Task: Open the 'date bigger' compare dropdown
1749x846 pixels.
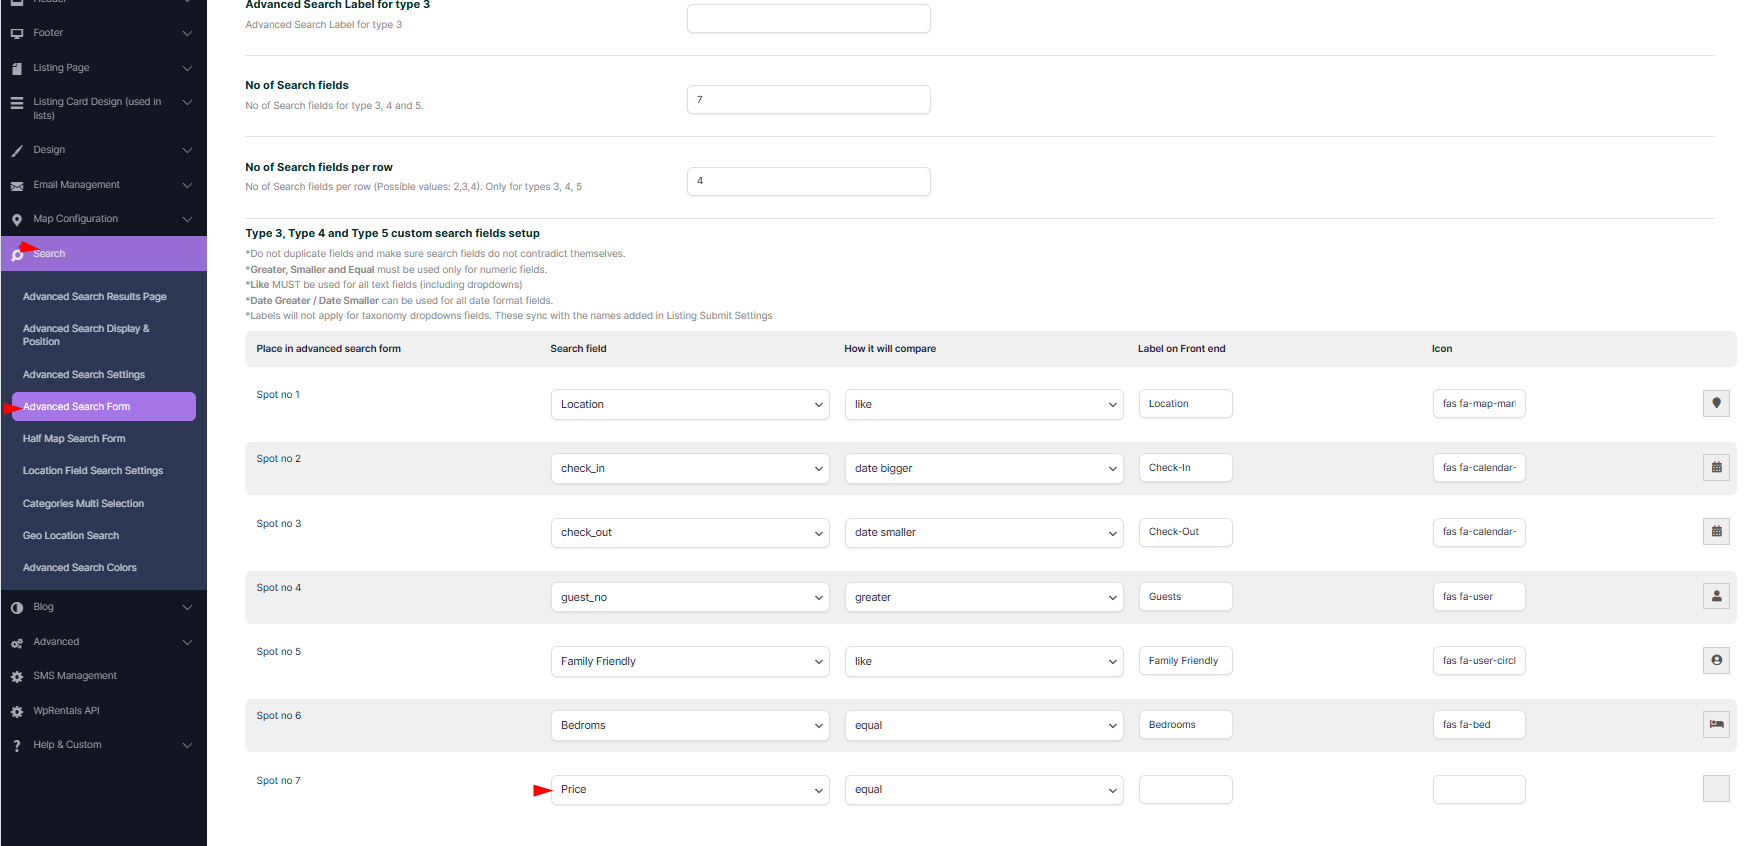Action: coord(984,469)
